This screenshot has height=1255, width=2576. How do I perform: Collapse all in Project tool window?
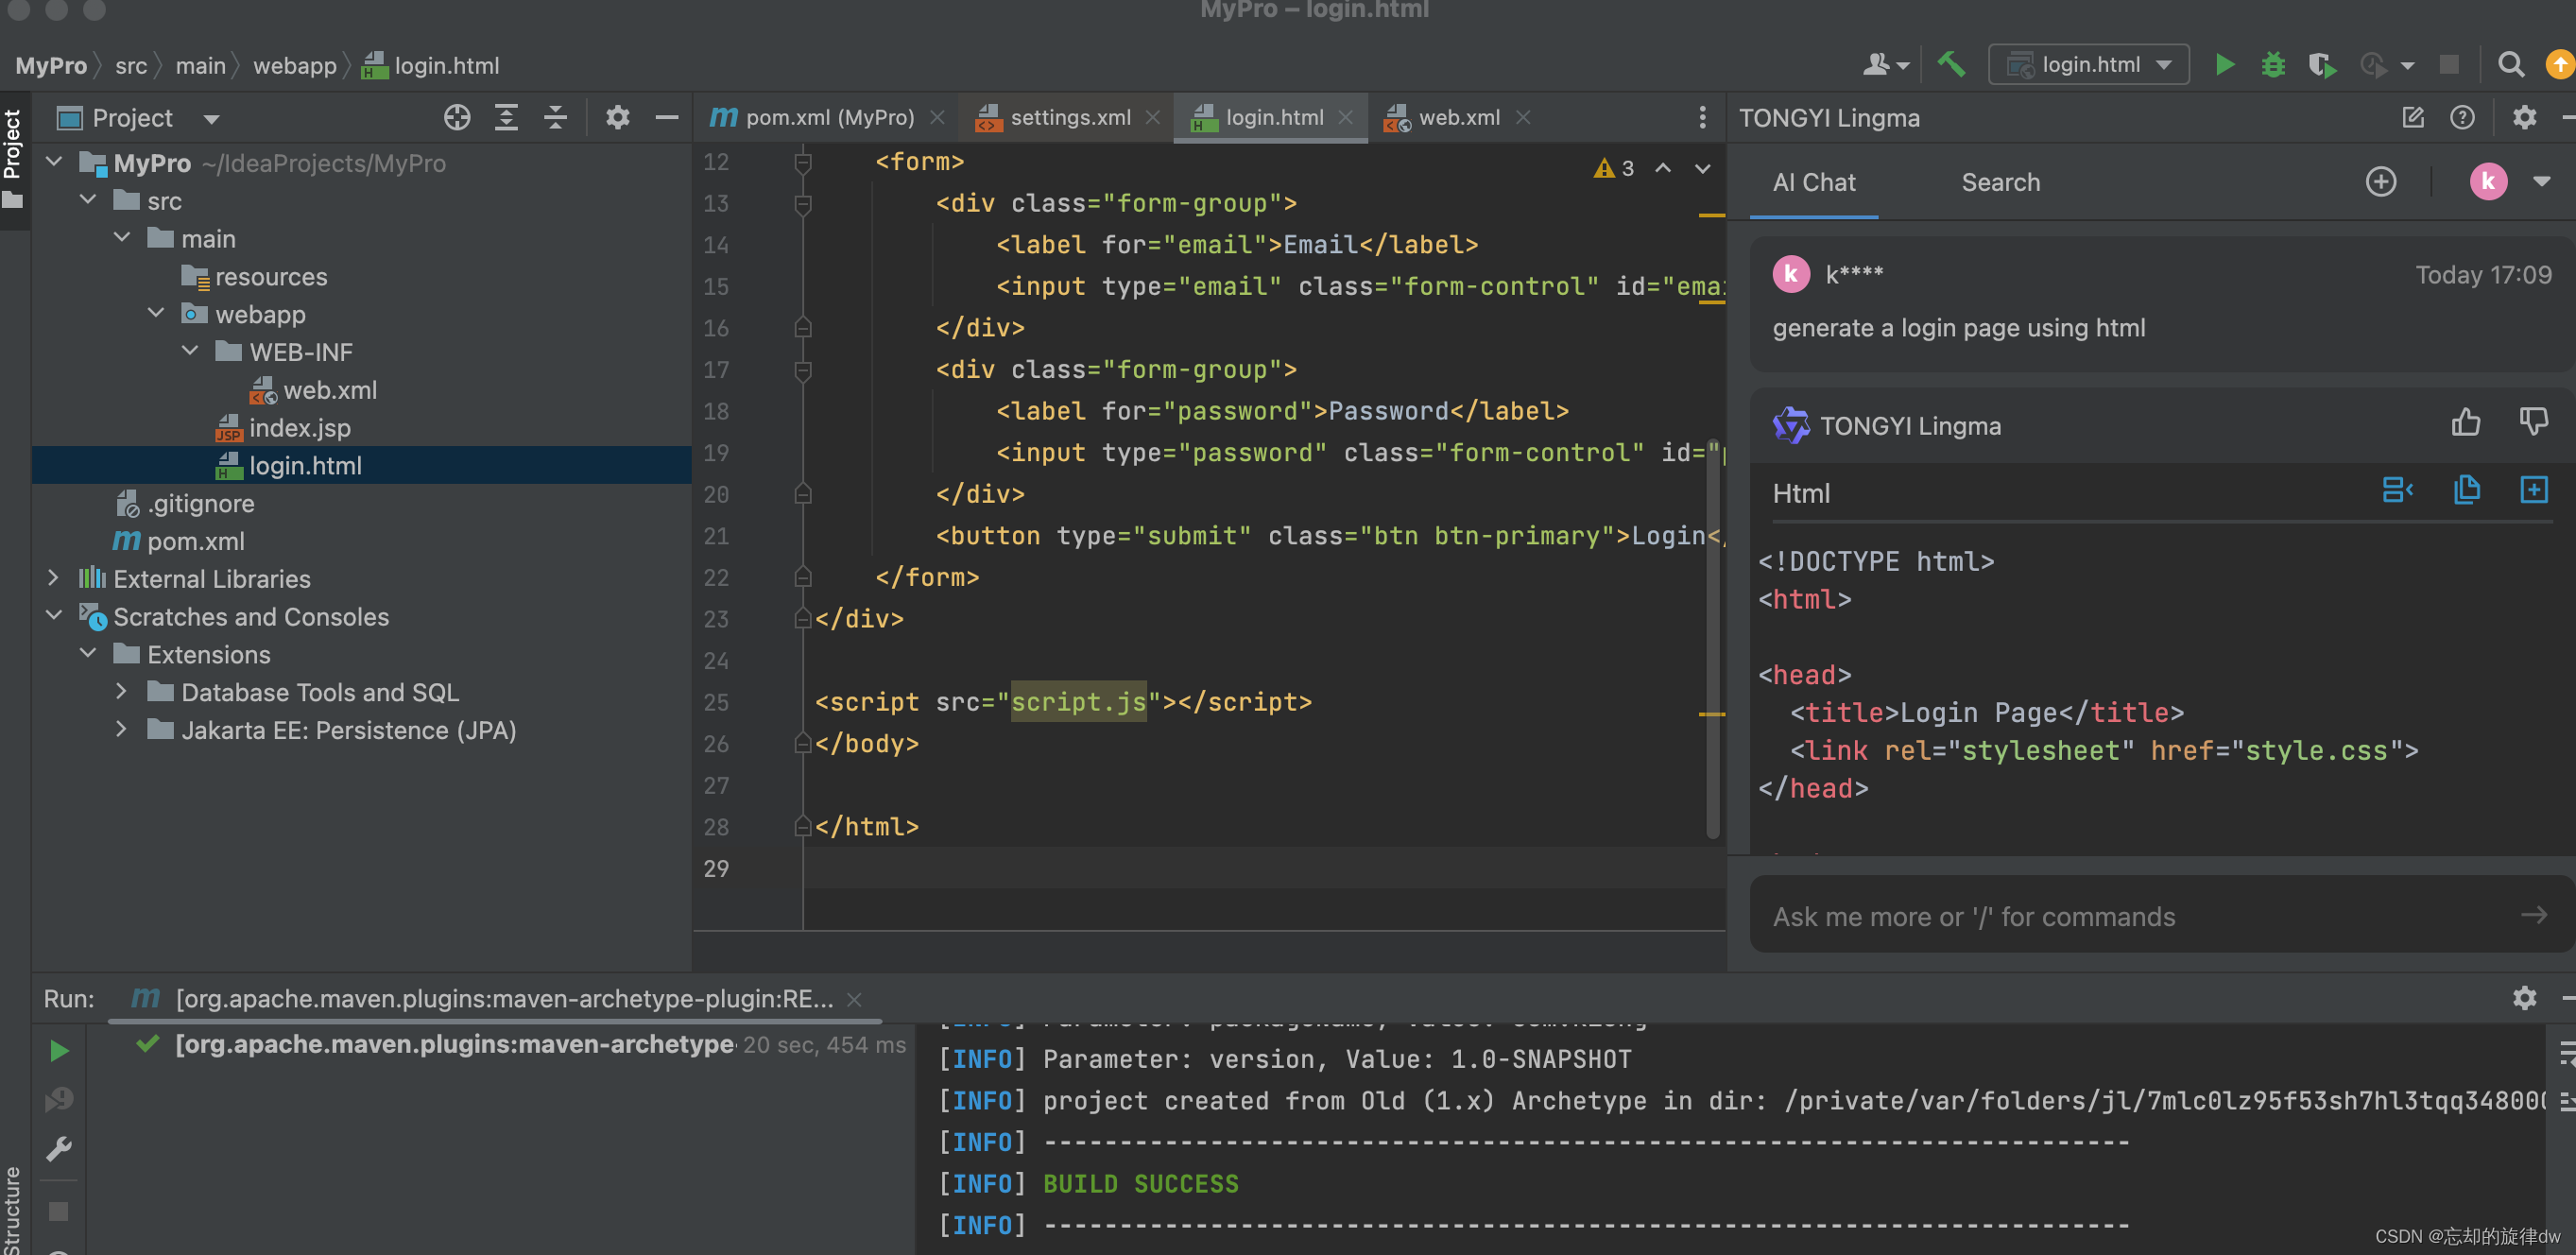(555, 118)
